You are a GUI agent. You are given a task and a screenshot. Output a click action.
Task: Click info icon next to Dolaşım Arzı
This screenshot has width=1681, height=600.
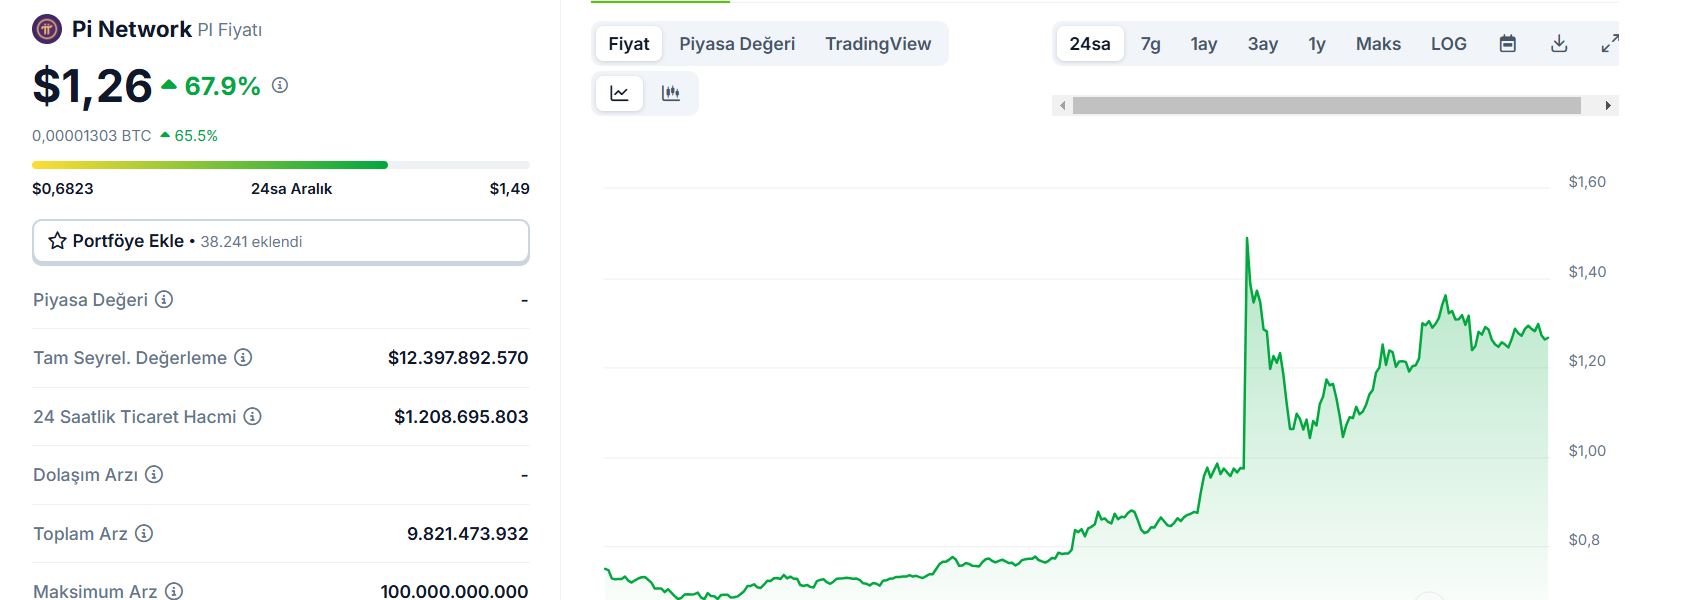(154, 474)
